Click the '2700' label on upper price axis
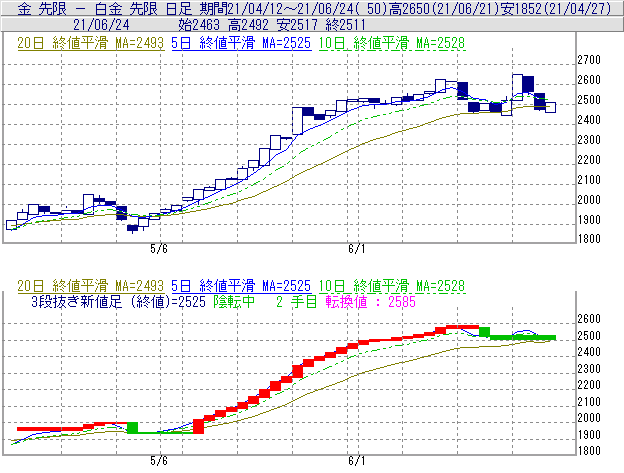This screenshot has width=624, height=473. click(589, 60)
